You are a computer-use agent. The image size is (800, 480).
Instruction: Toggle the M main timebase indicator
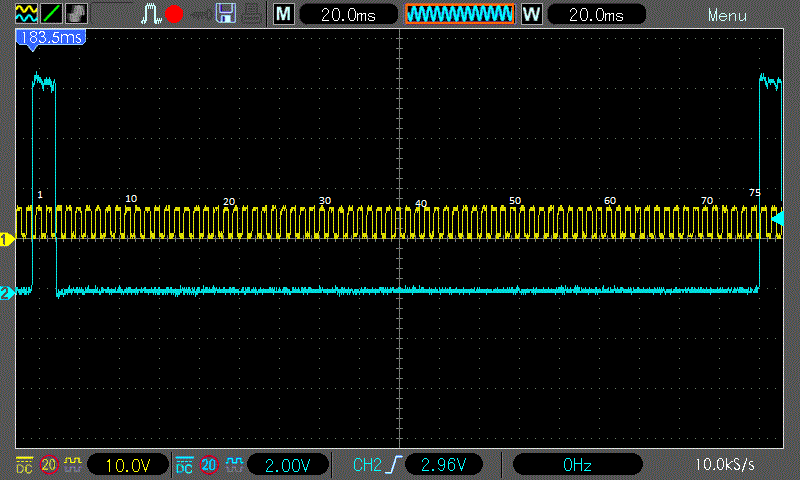[x=284, y=14]
